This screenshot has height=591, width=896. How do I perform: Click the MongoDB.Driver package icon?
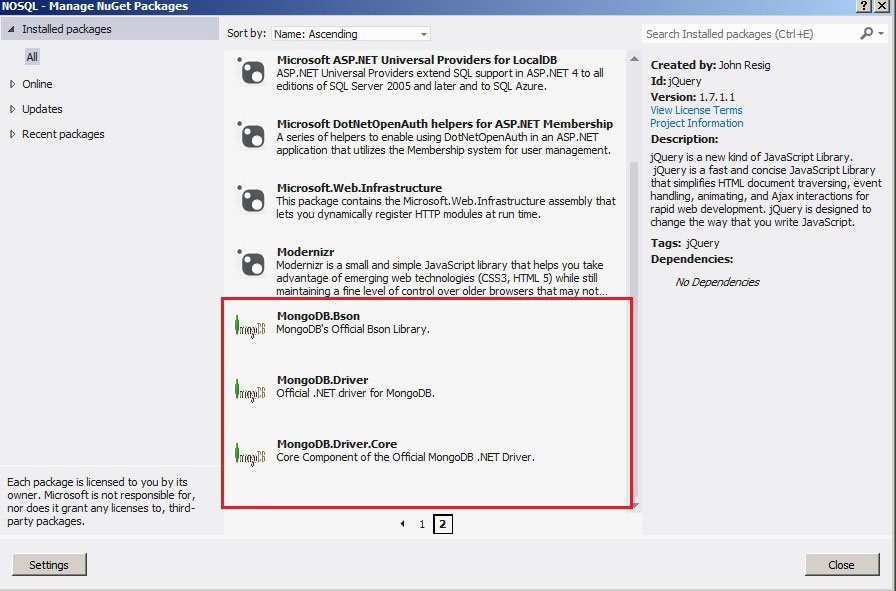click(250, 391)
